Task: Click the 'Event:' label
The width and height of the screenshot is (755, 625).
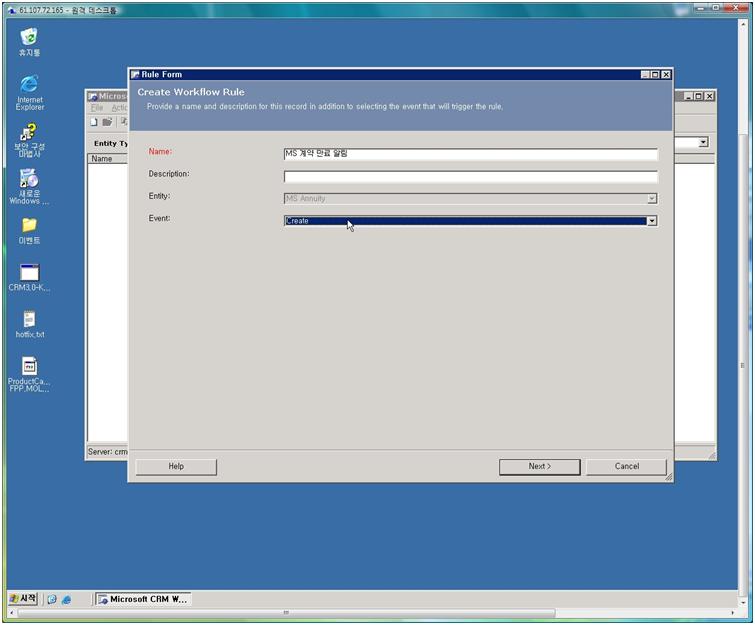Action: click(159, 218)
